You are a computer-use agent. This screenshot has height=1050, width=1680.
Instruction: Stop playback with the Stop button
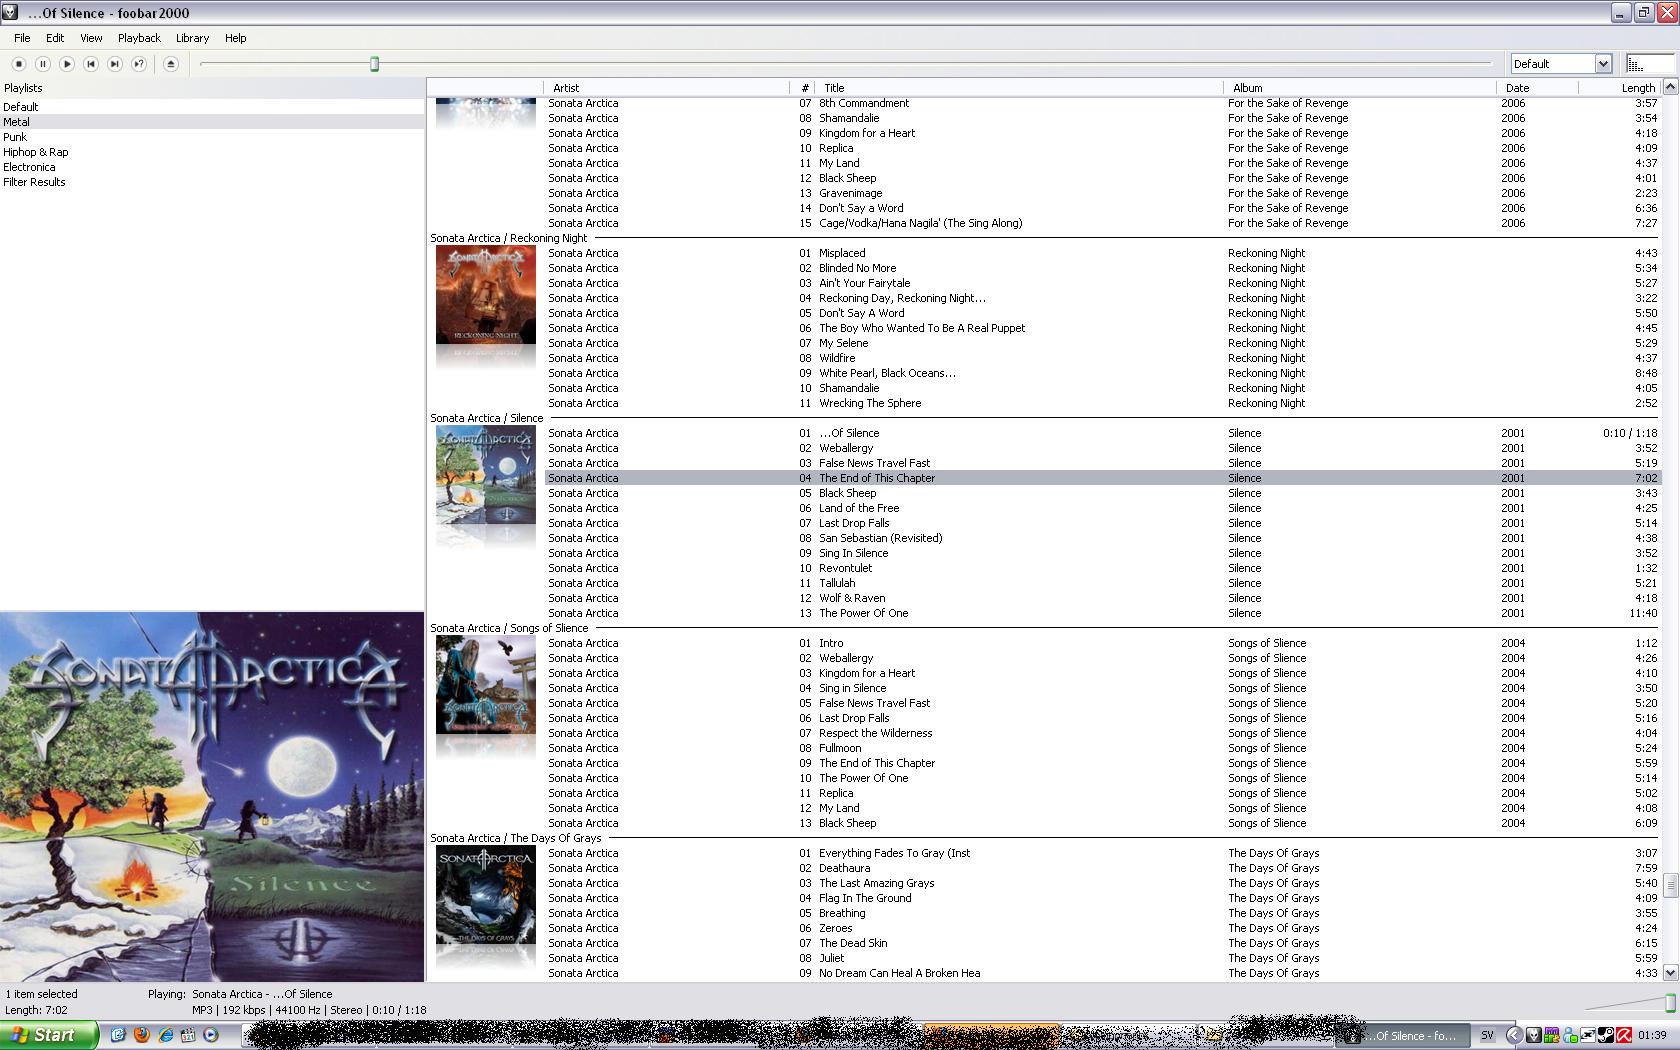(19, 64)
